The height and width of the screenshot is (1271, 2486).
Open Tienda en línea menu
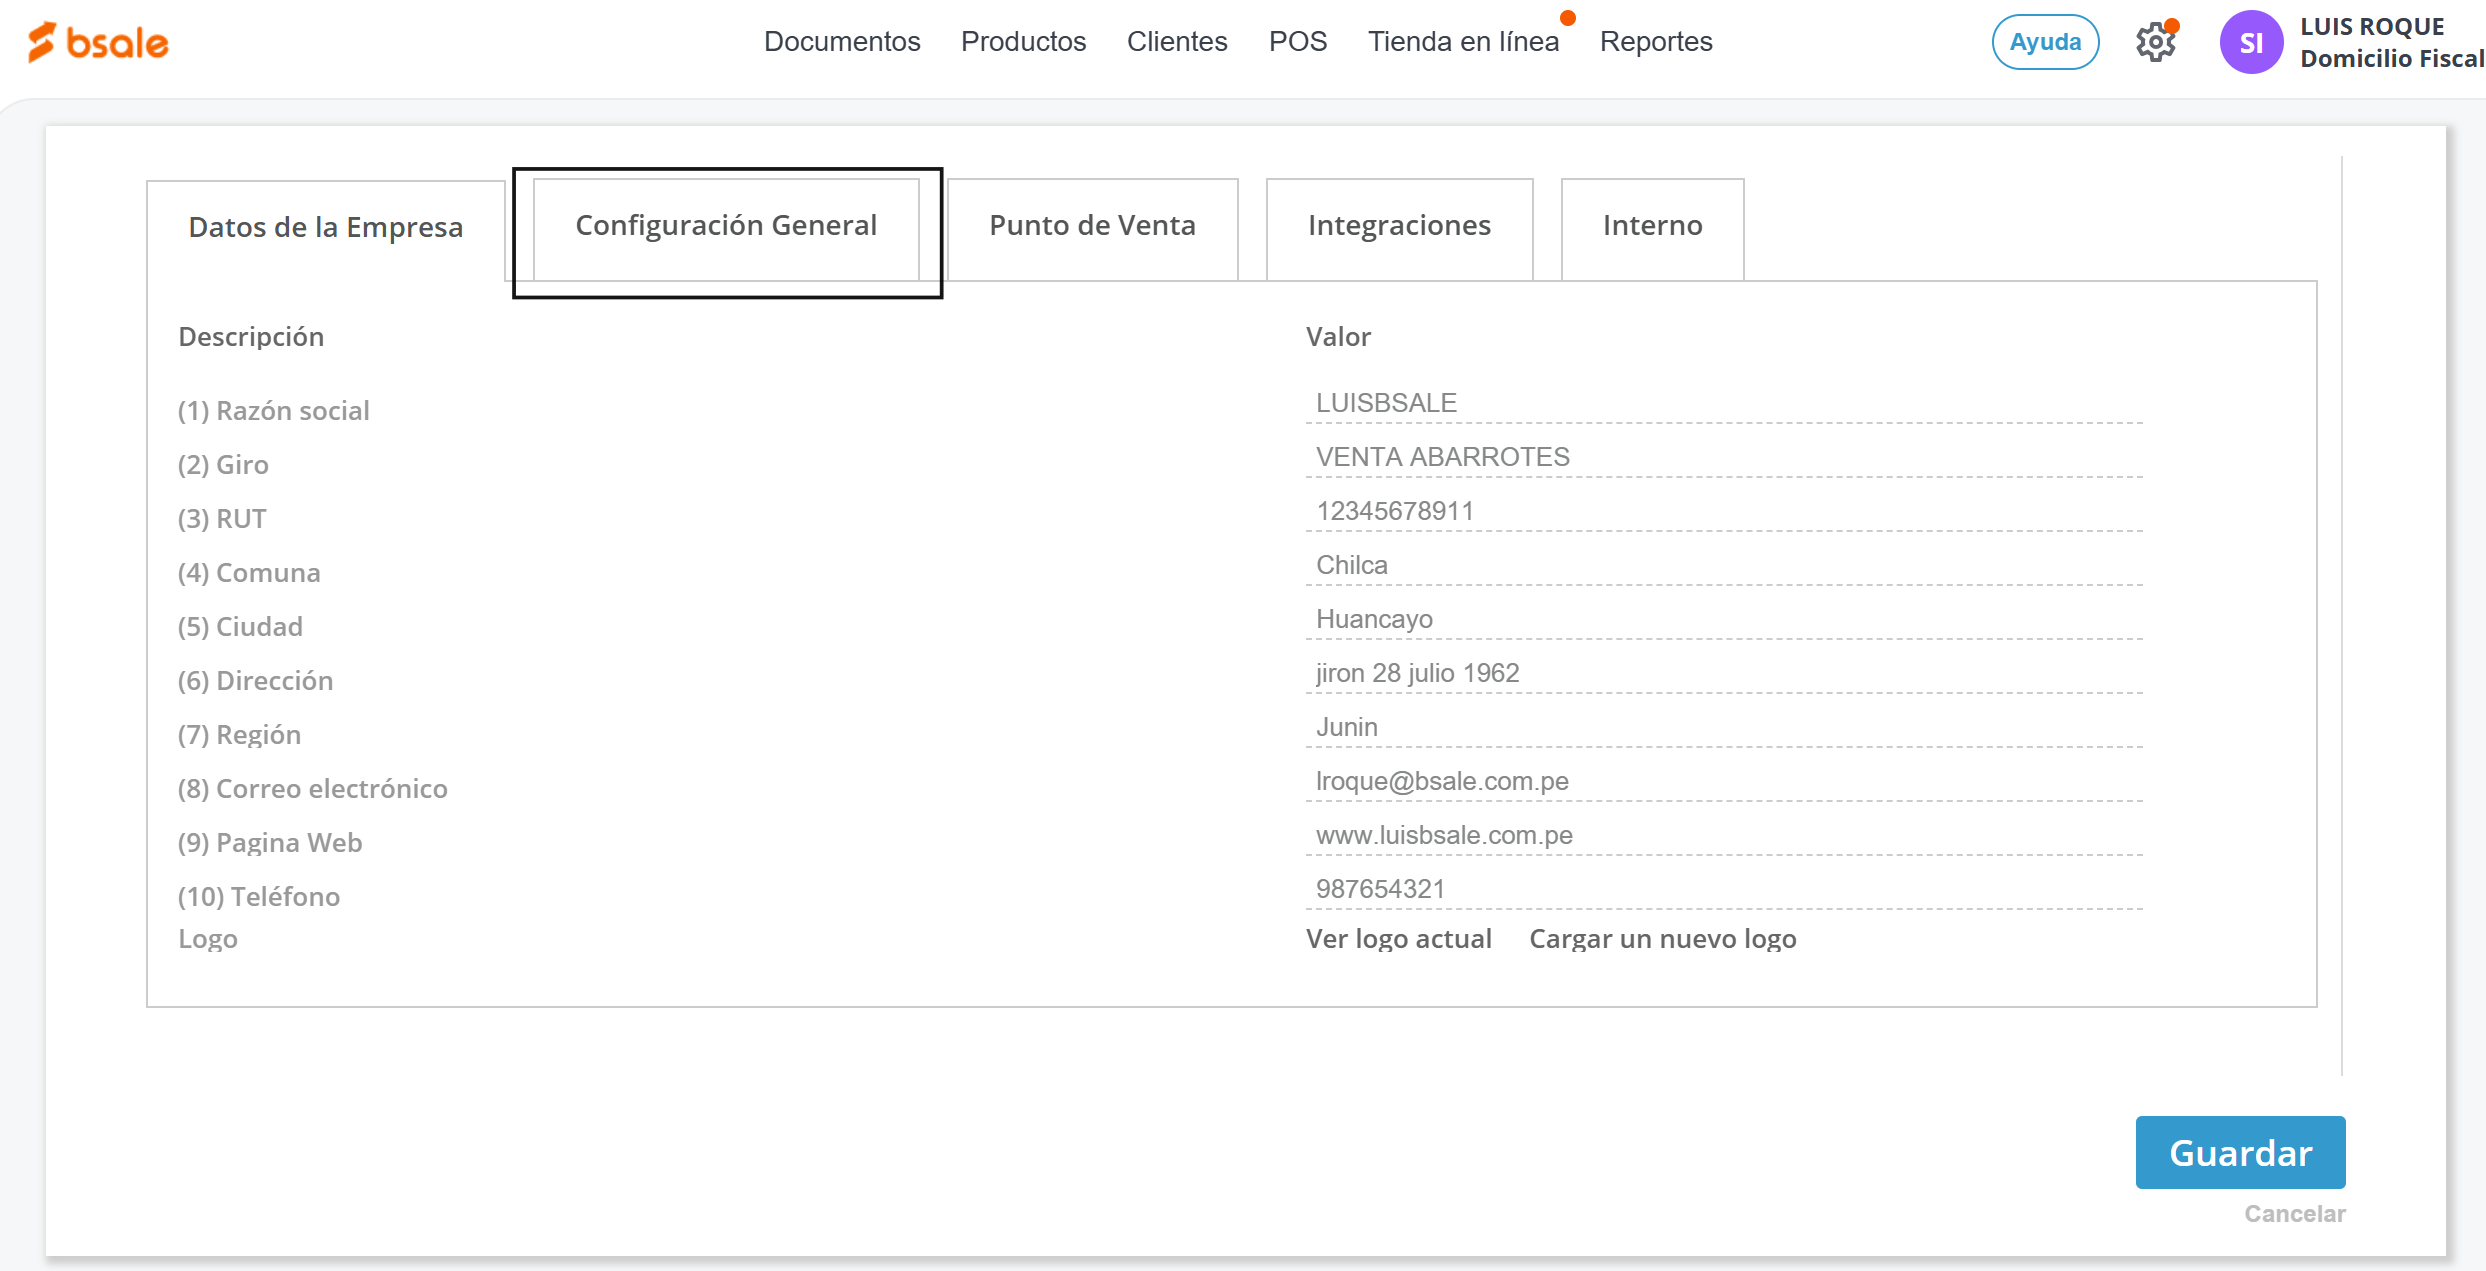point(1463,42)
